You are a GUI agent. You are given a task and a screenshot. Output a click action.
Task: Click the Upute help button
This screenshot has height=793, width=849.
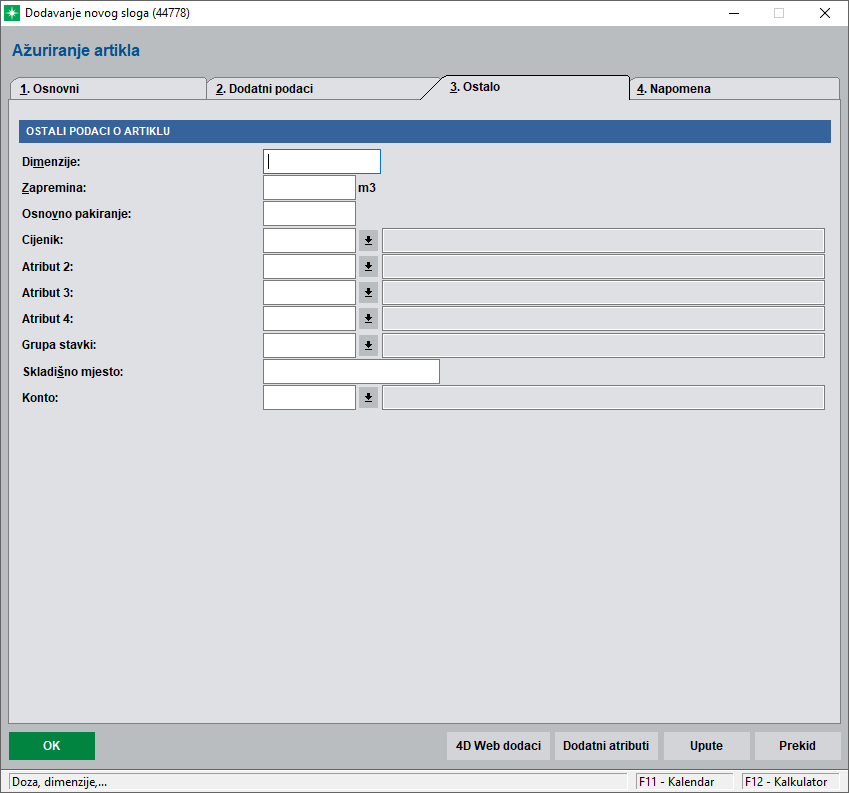point(707,746)
